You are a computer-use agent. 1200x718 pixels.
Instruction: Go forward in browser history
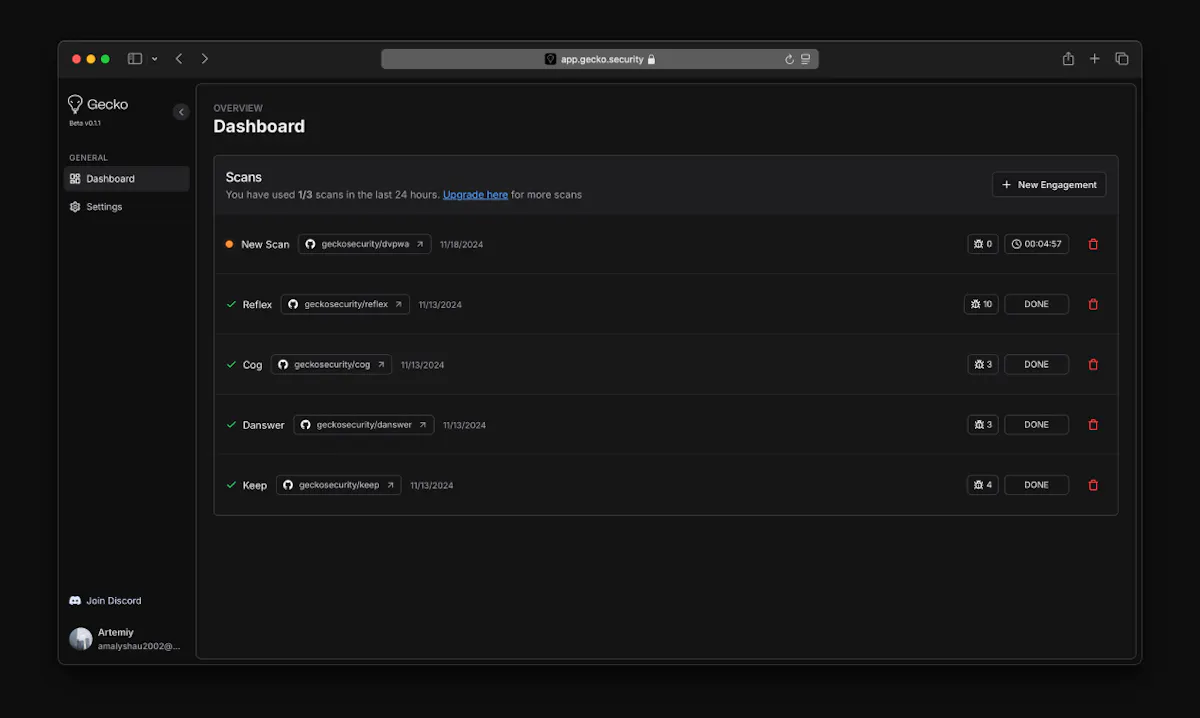tap(205, 59)
